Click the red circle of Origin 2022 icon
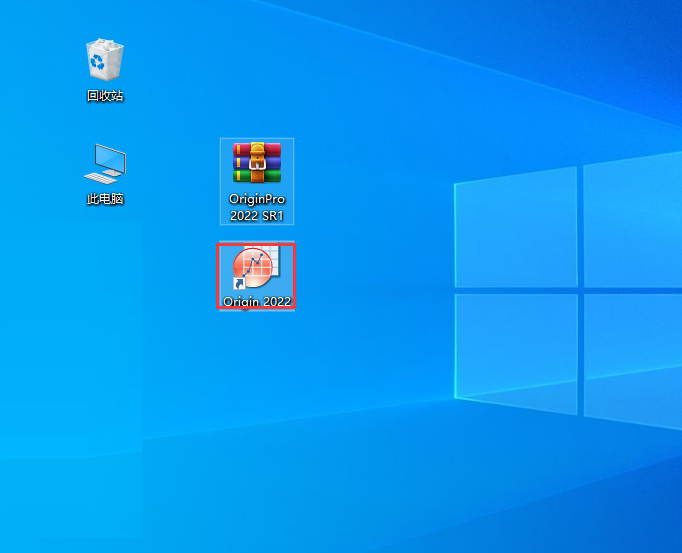 (x=246, y=270)
